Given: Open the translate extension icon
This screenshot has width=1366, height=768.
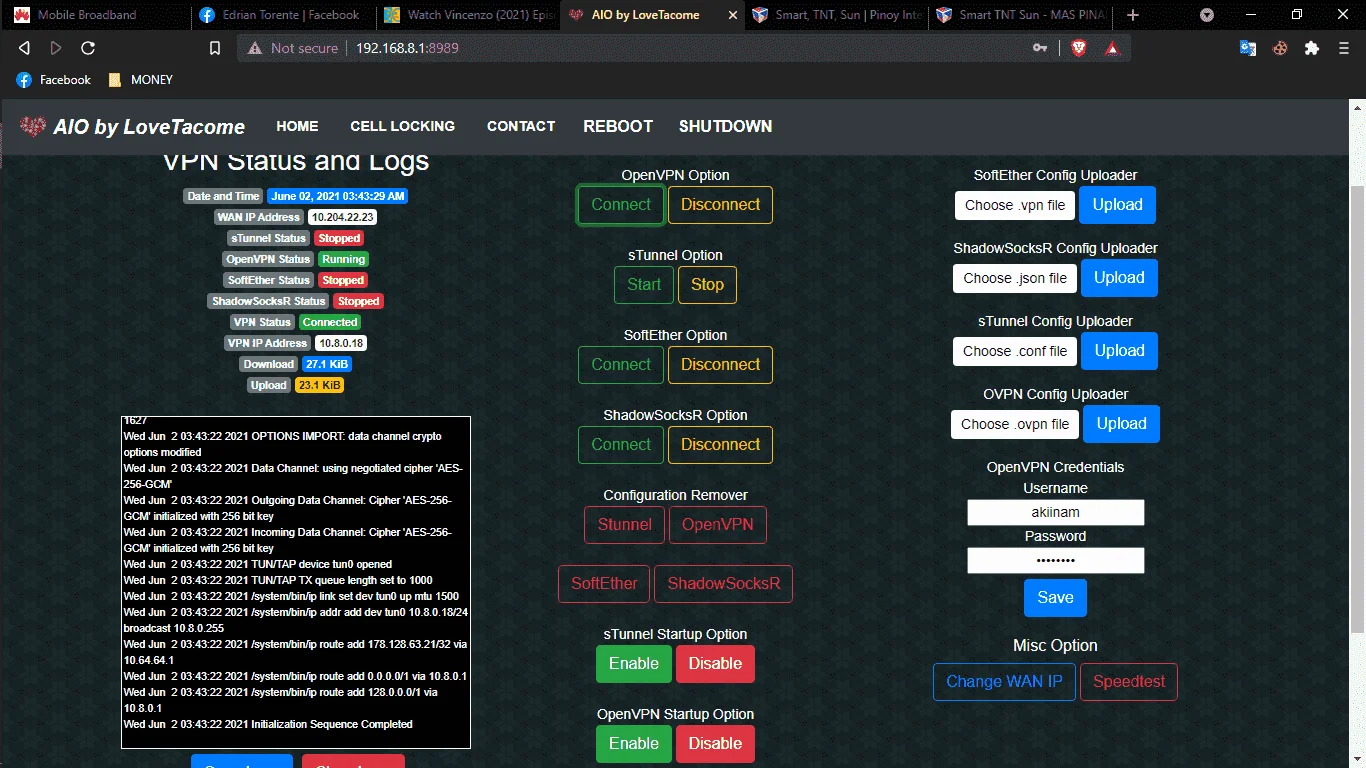Looking at the screenshot, I should [x=1248, y=48].
